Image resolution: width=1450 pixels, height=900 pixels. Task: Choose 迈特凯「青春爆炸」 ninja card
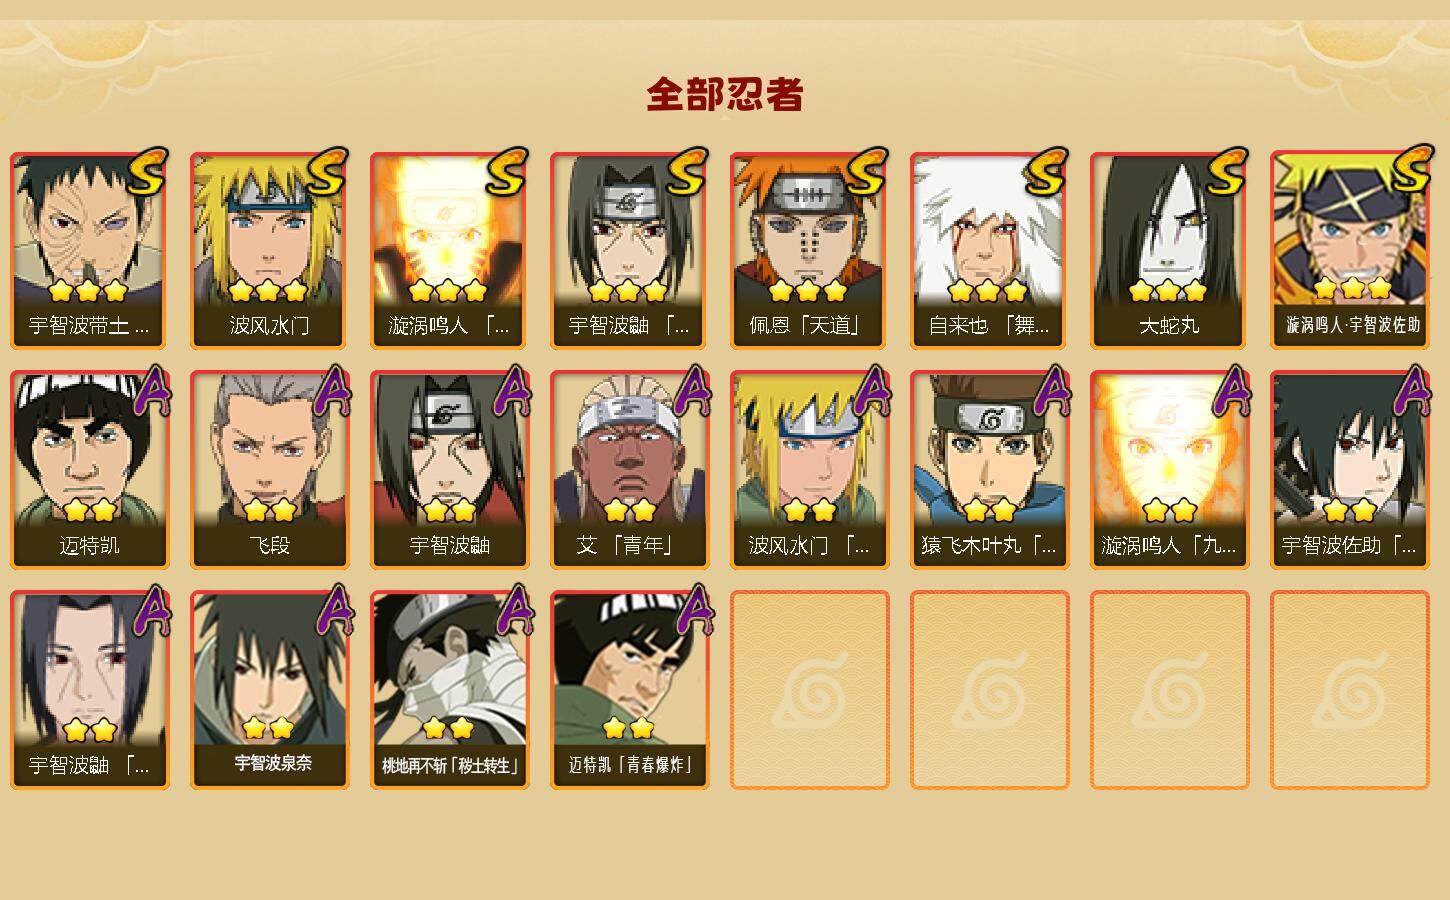coord(629,690)
